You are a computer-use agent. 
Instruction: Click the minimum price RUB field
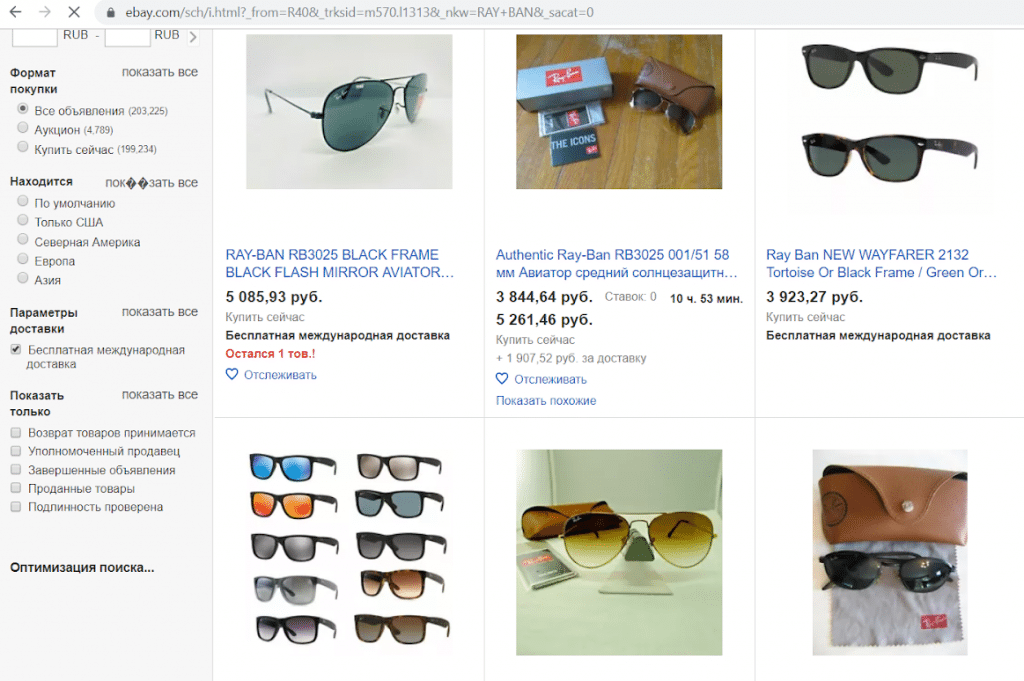[35, 37]
